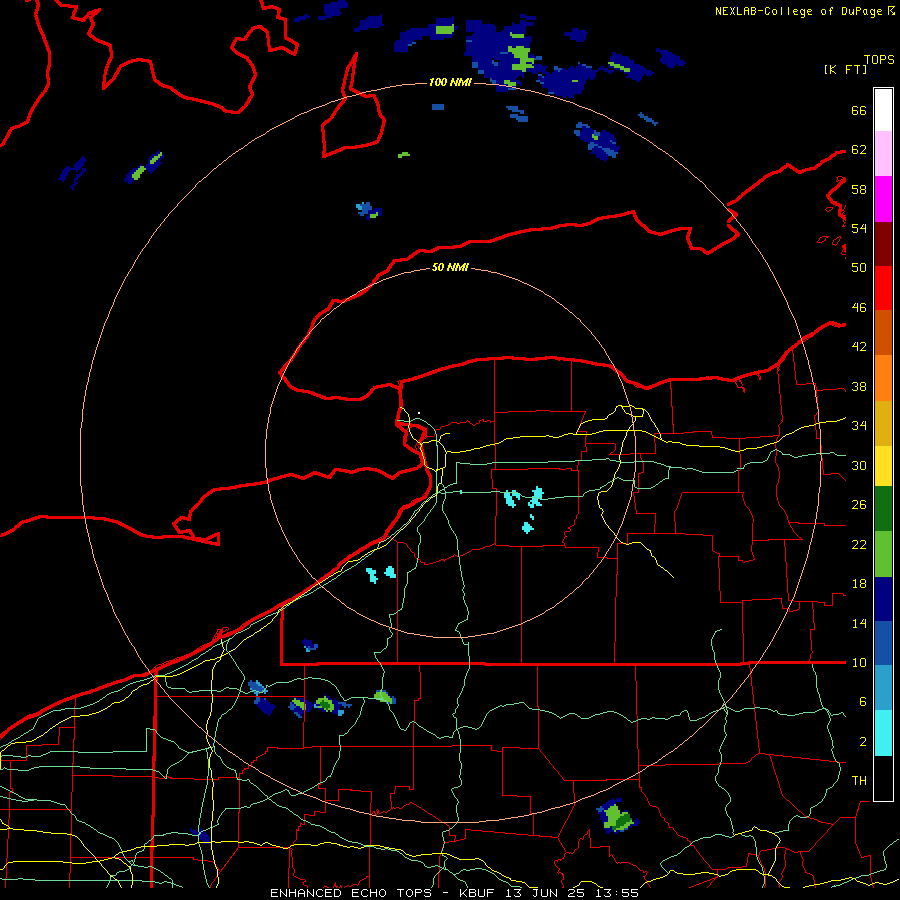Screen dimensions: 900x900
Task: Click the Enhanced Echo Tops KBUF caption
Action: (454, 893)
